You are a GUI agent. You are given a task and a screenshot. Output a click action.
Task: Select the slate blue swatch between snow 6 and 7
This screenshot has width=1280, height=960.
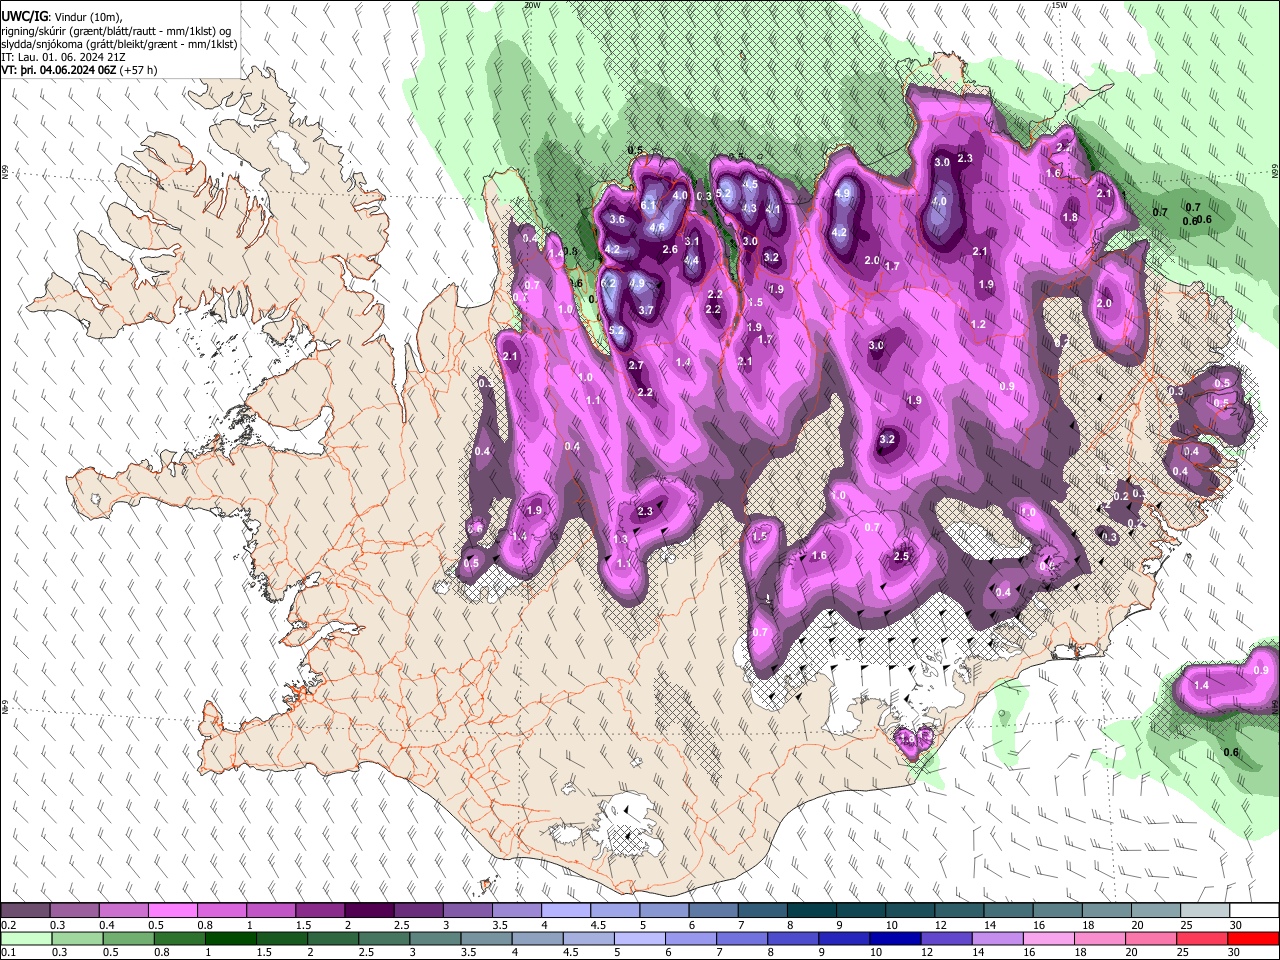713,911
